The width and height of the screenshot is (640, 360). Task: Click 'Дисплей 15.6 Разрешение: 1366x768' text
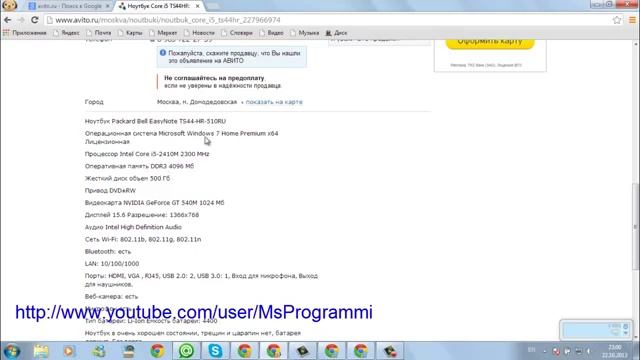point(142,215)
